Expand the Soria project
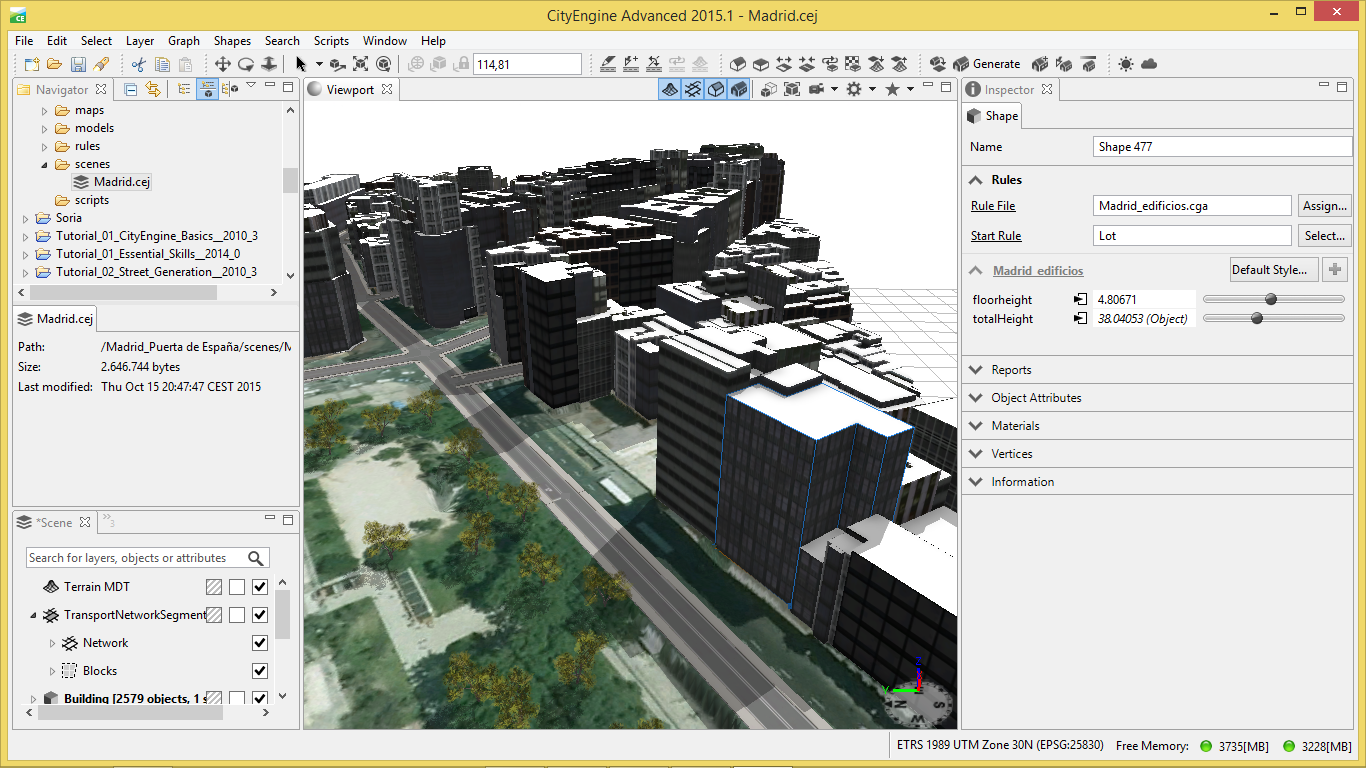The image size is (1366, 768). (25, 218)
